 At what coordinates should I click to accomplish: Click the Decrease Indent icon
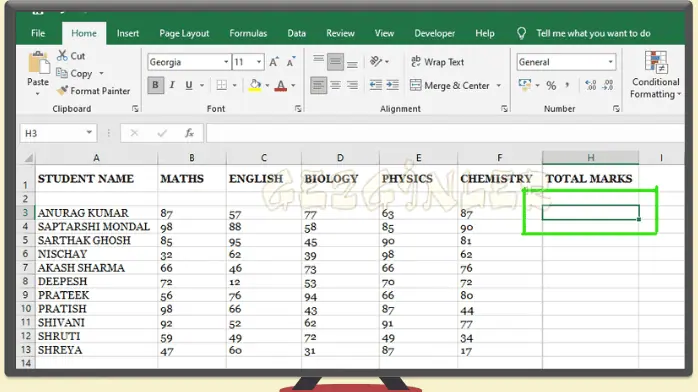pyautogui.click(x=375, y=85)
